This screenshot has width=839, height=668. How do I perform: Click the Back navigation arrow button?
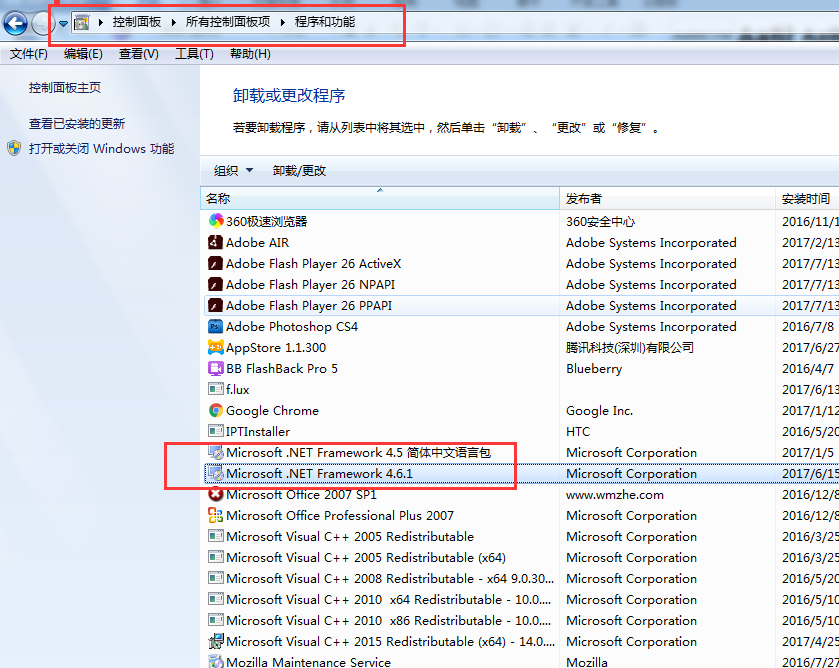click(15, 24)
